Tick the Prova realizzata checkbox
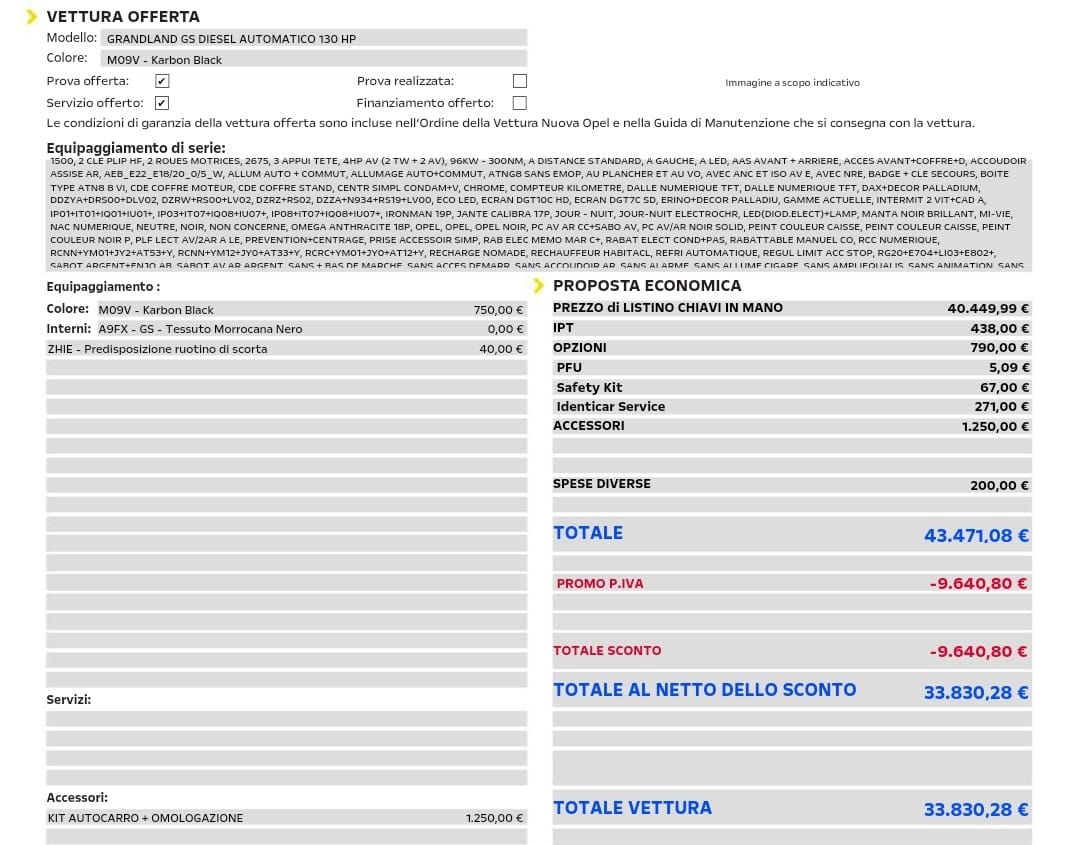The image size is (1080, 845). (x=519, y=81)
